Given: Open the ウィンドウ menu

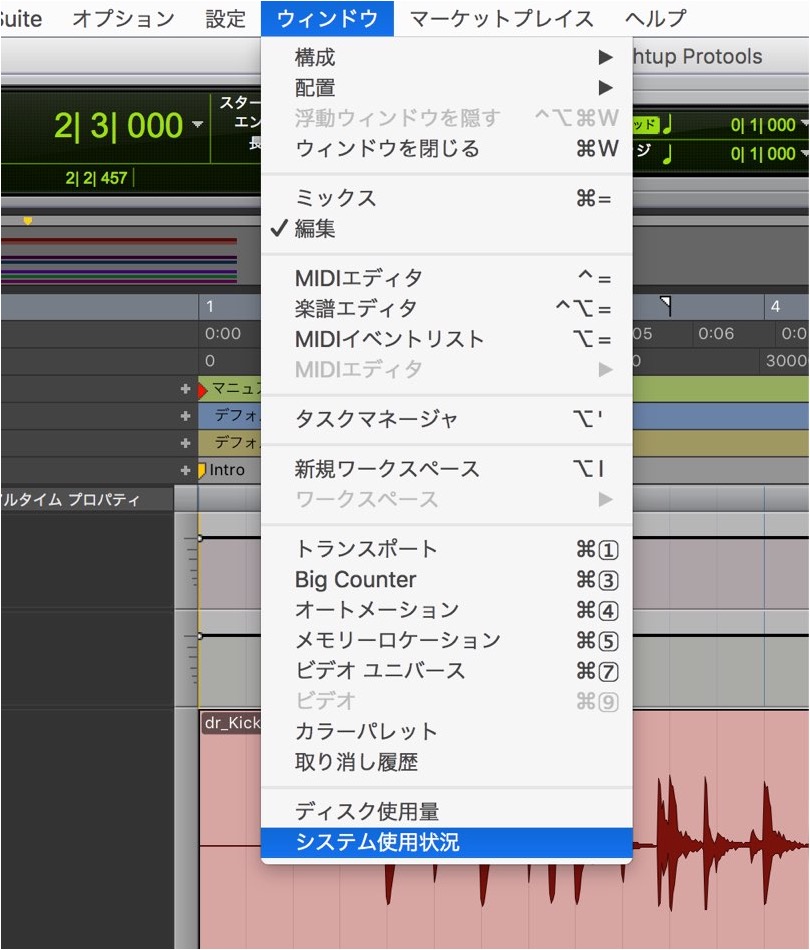Looking at the screenshot, I should click(x=327, y=18).
